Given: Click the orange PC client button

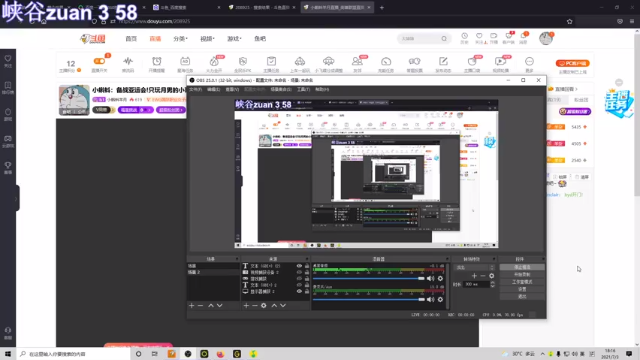Looking at the screenshot, I should point(572,63).
